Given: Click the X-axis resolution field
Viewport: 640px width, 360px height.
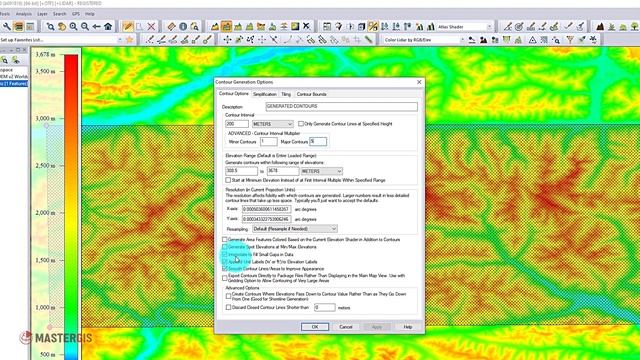Looking at the screenshot, I should 267,209.
